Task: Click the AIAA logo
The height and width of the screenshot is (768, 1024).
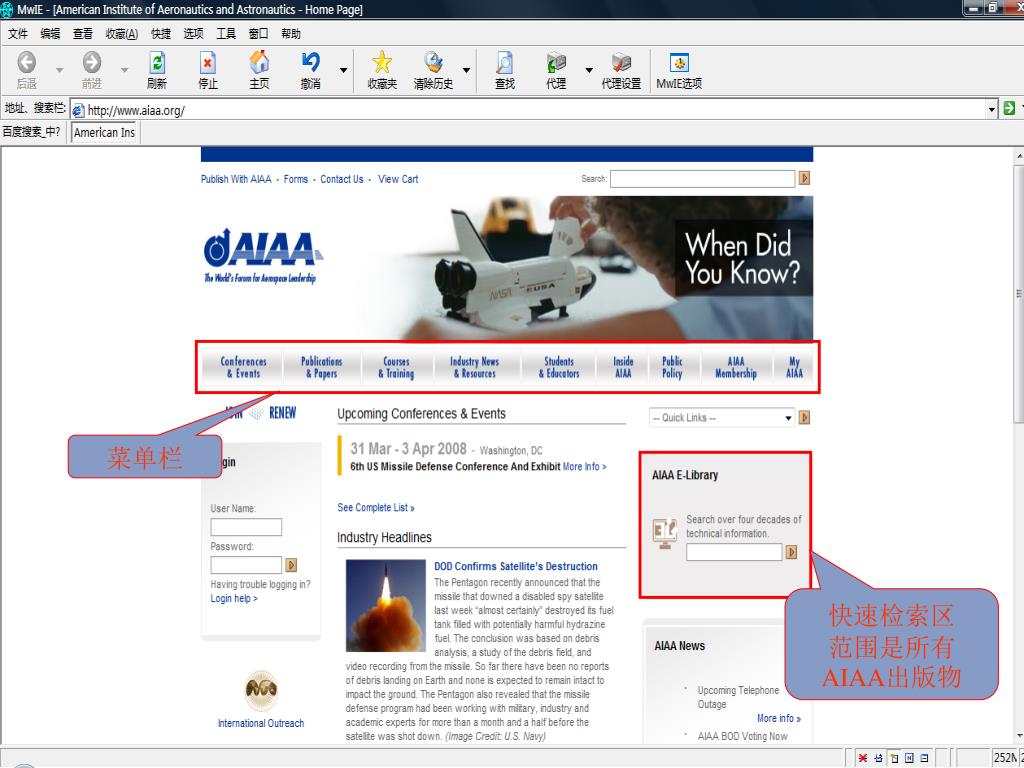Action: pos(262,255)
